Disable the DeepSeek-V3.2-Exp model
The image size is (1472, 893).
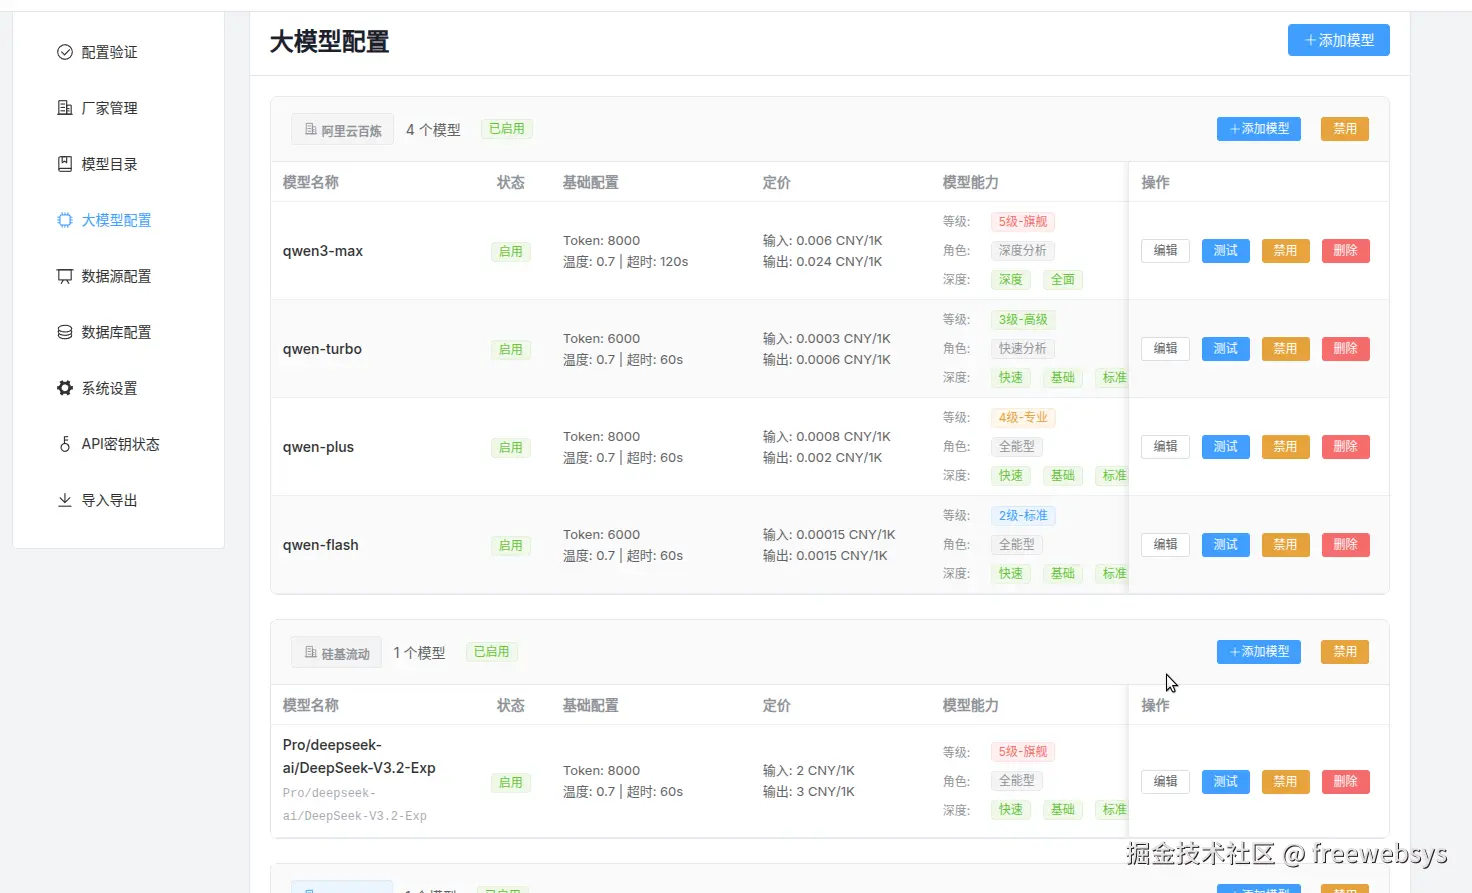pyautogui.click(x=1285, y=782)
